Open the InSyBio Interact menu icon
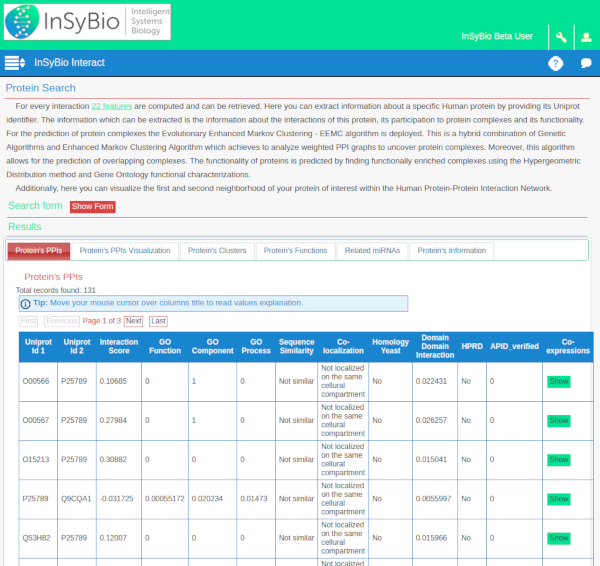 point(14,63)
